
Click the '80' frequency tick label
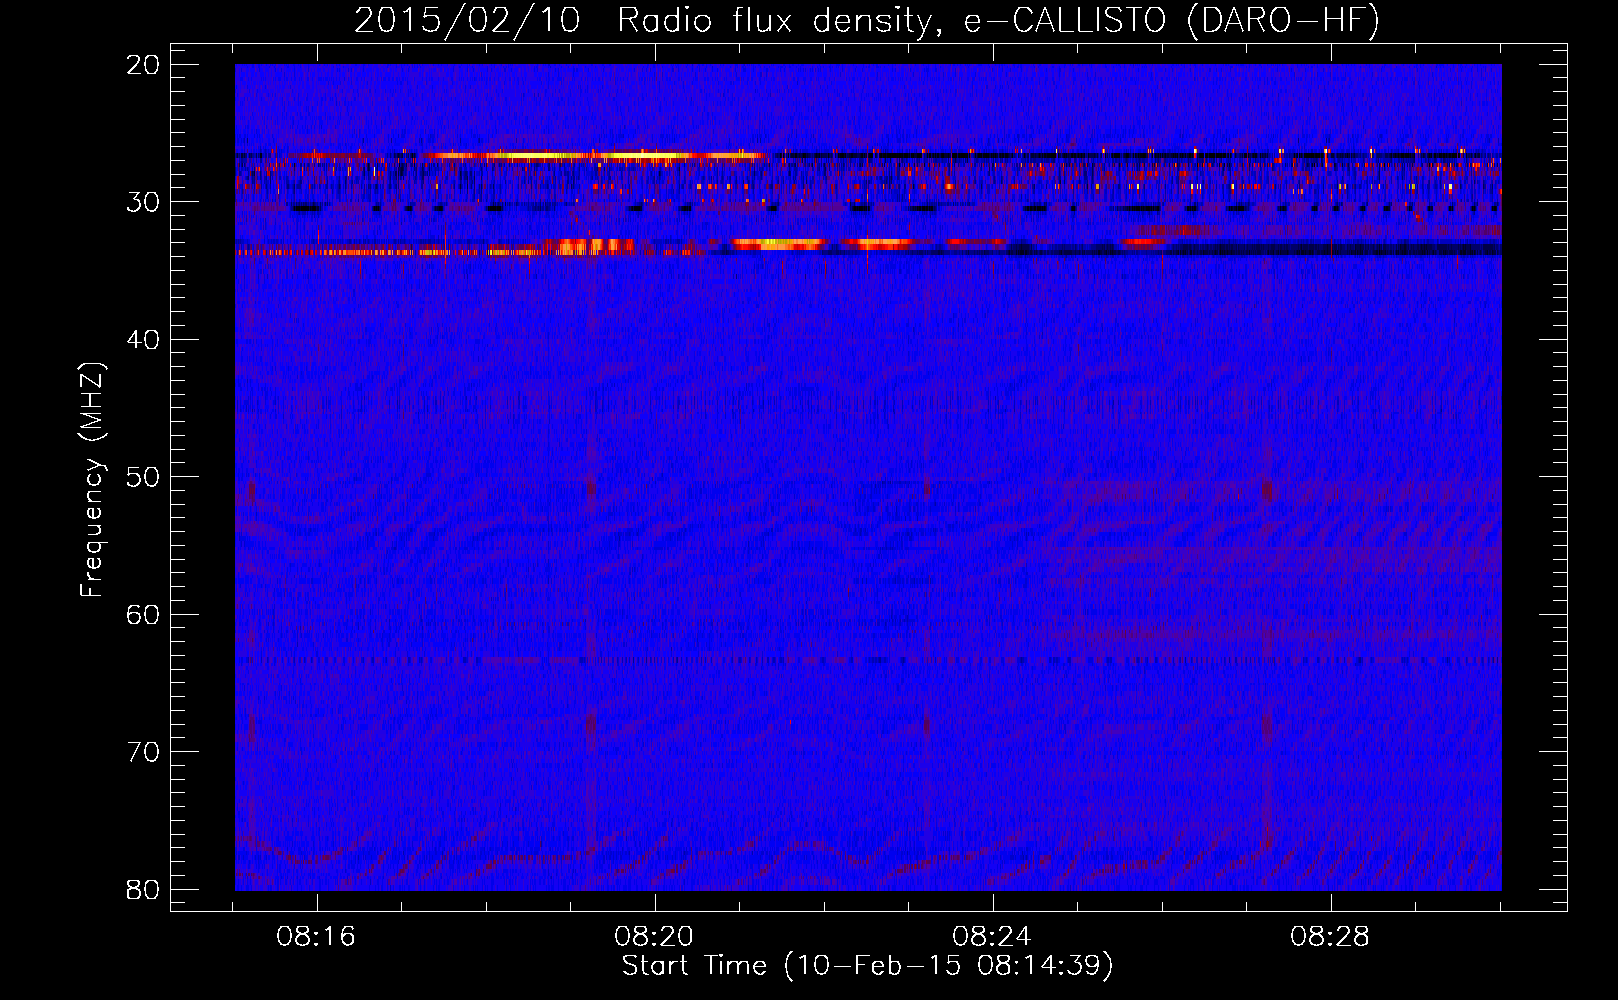point(144,890)
